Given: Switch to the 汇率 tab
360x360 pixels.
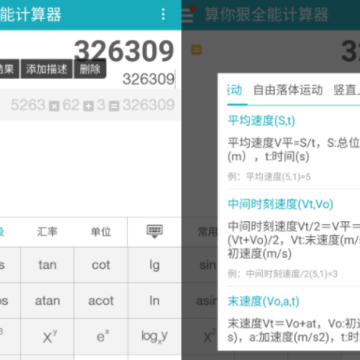Looking at the screenshot, I should pos(47,232).
